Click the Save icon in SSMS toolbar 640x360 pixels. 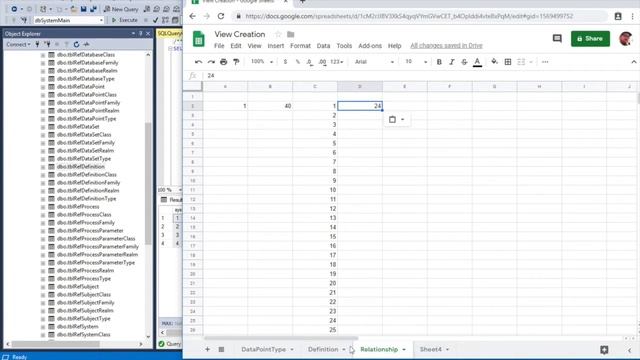click(x=84, y=9)
